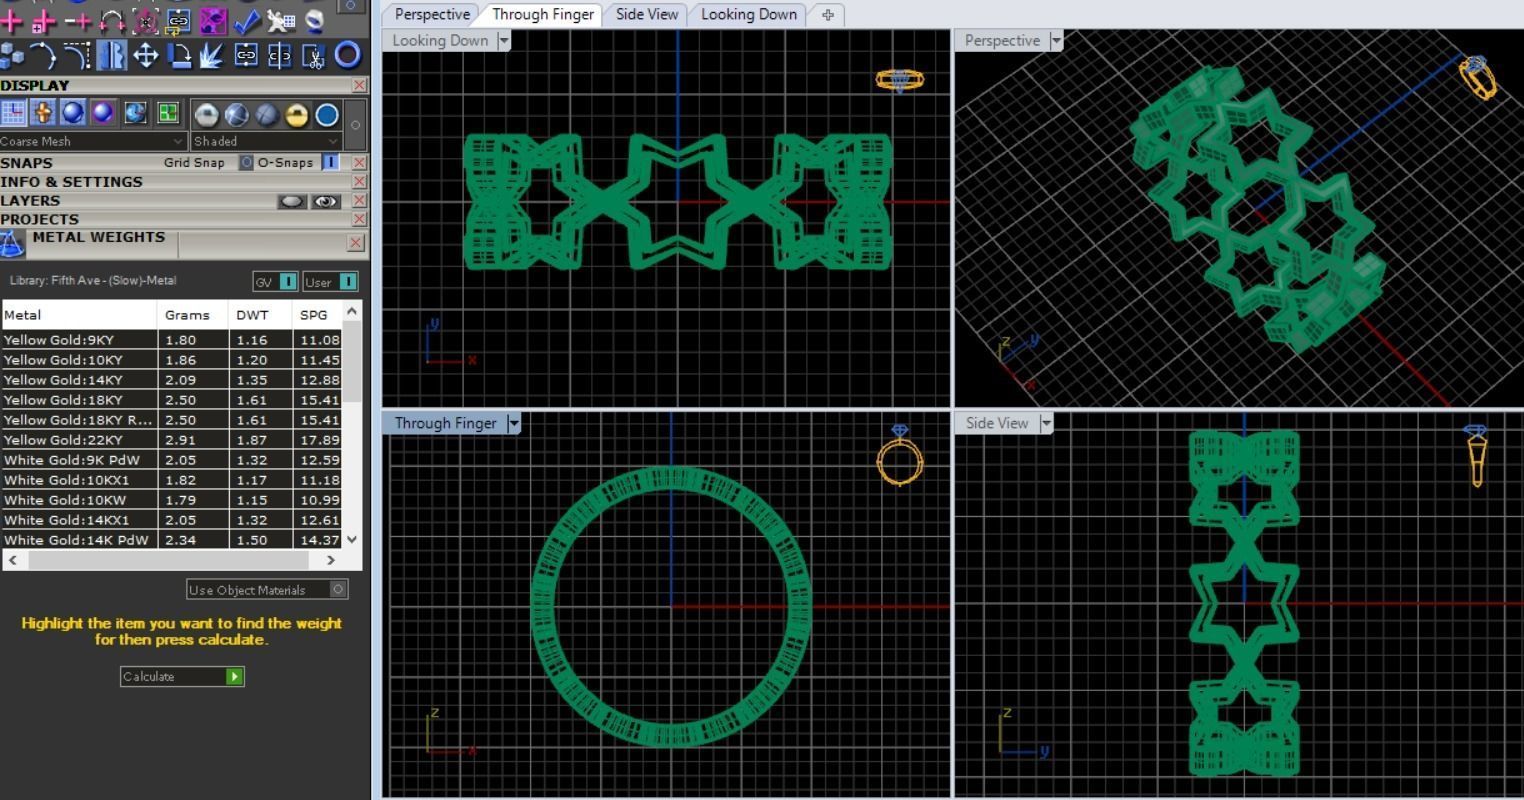Toggle the Grid Snap switch
The image size is (1524, 800).
tap(246, 162)
